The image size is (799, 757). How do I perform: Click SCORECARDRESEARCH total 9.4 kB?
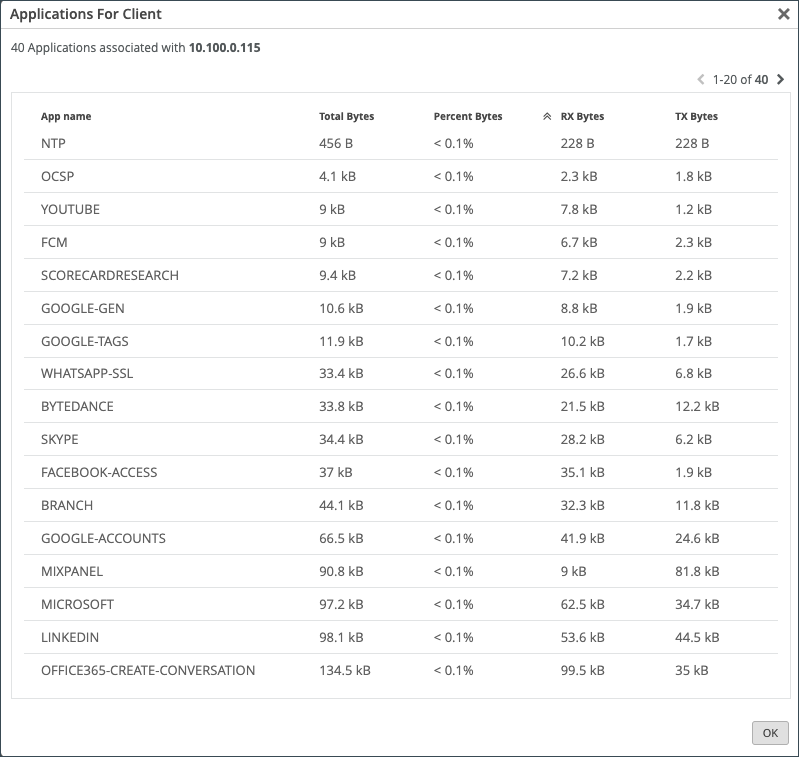[x=337, y=276]
